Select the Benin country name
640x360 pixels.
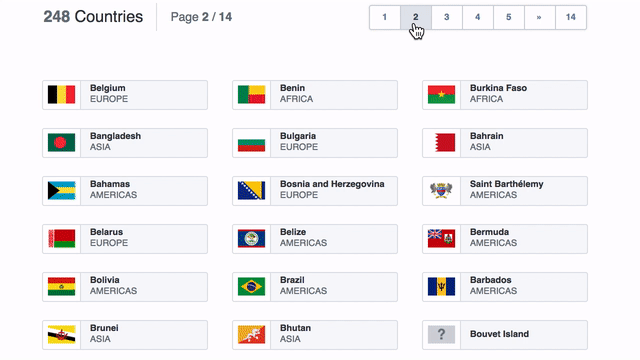[292, 88]
